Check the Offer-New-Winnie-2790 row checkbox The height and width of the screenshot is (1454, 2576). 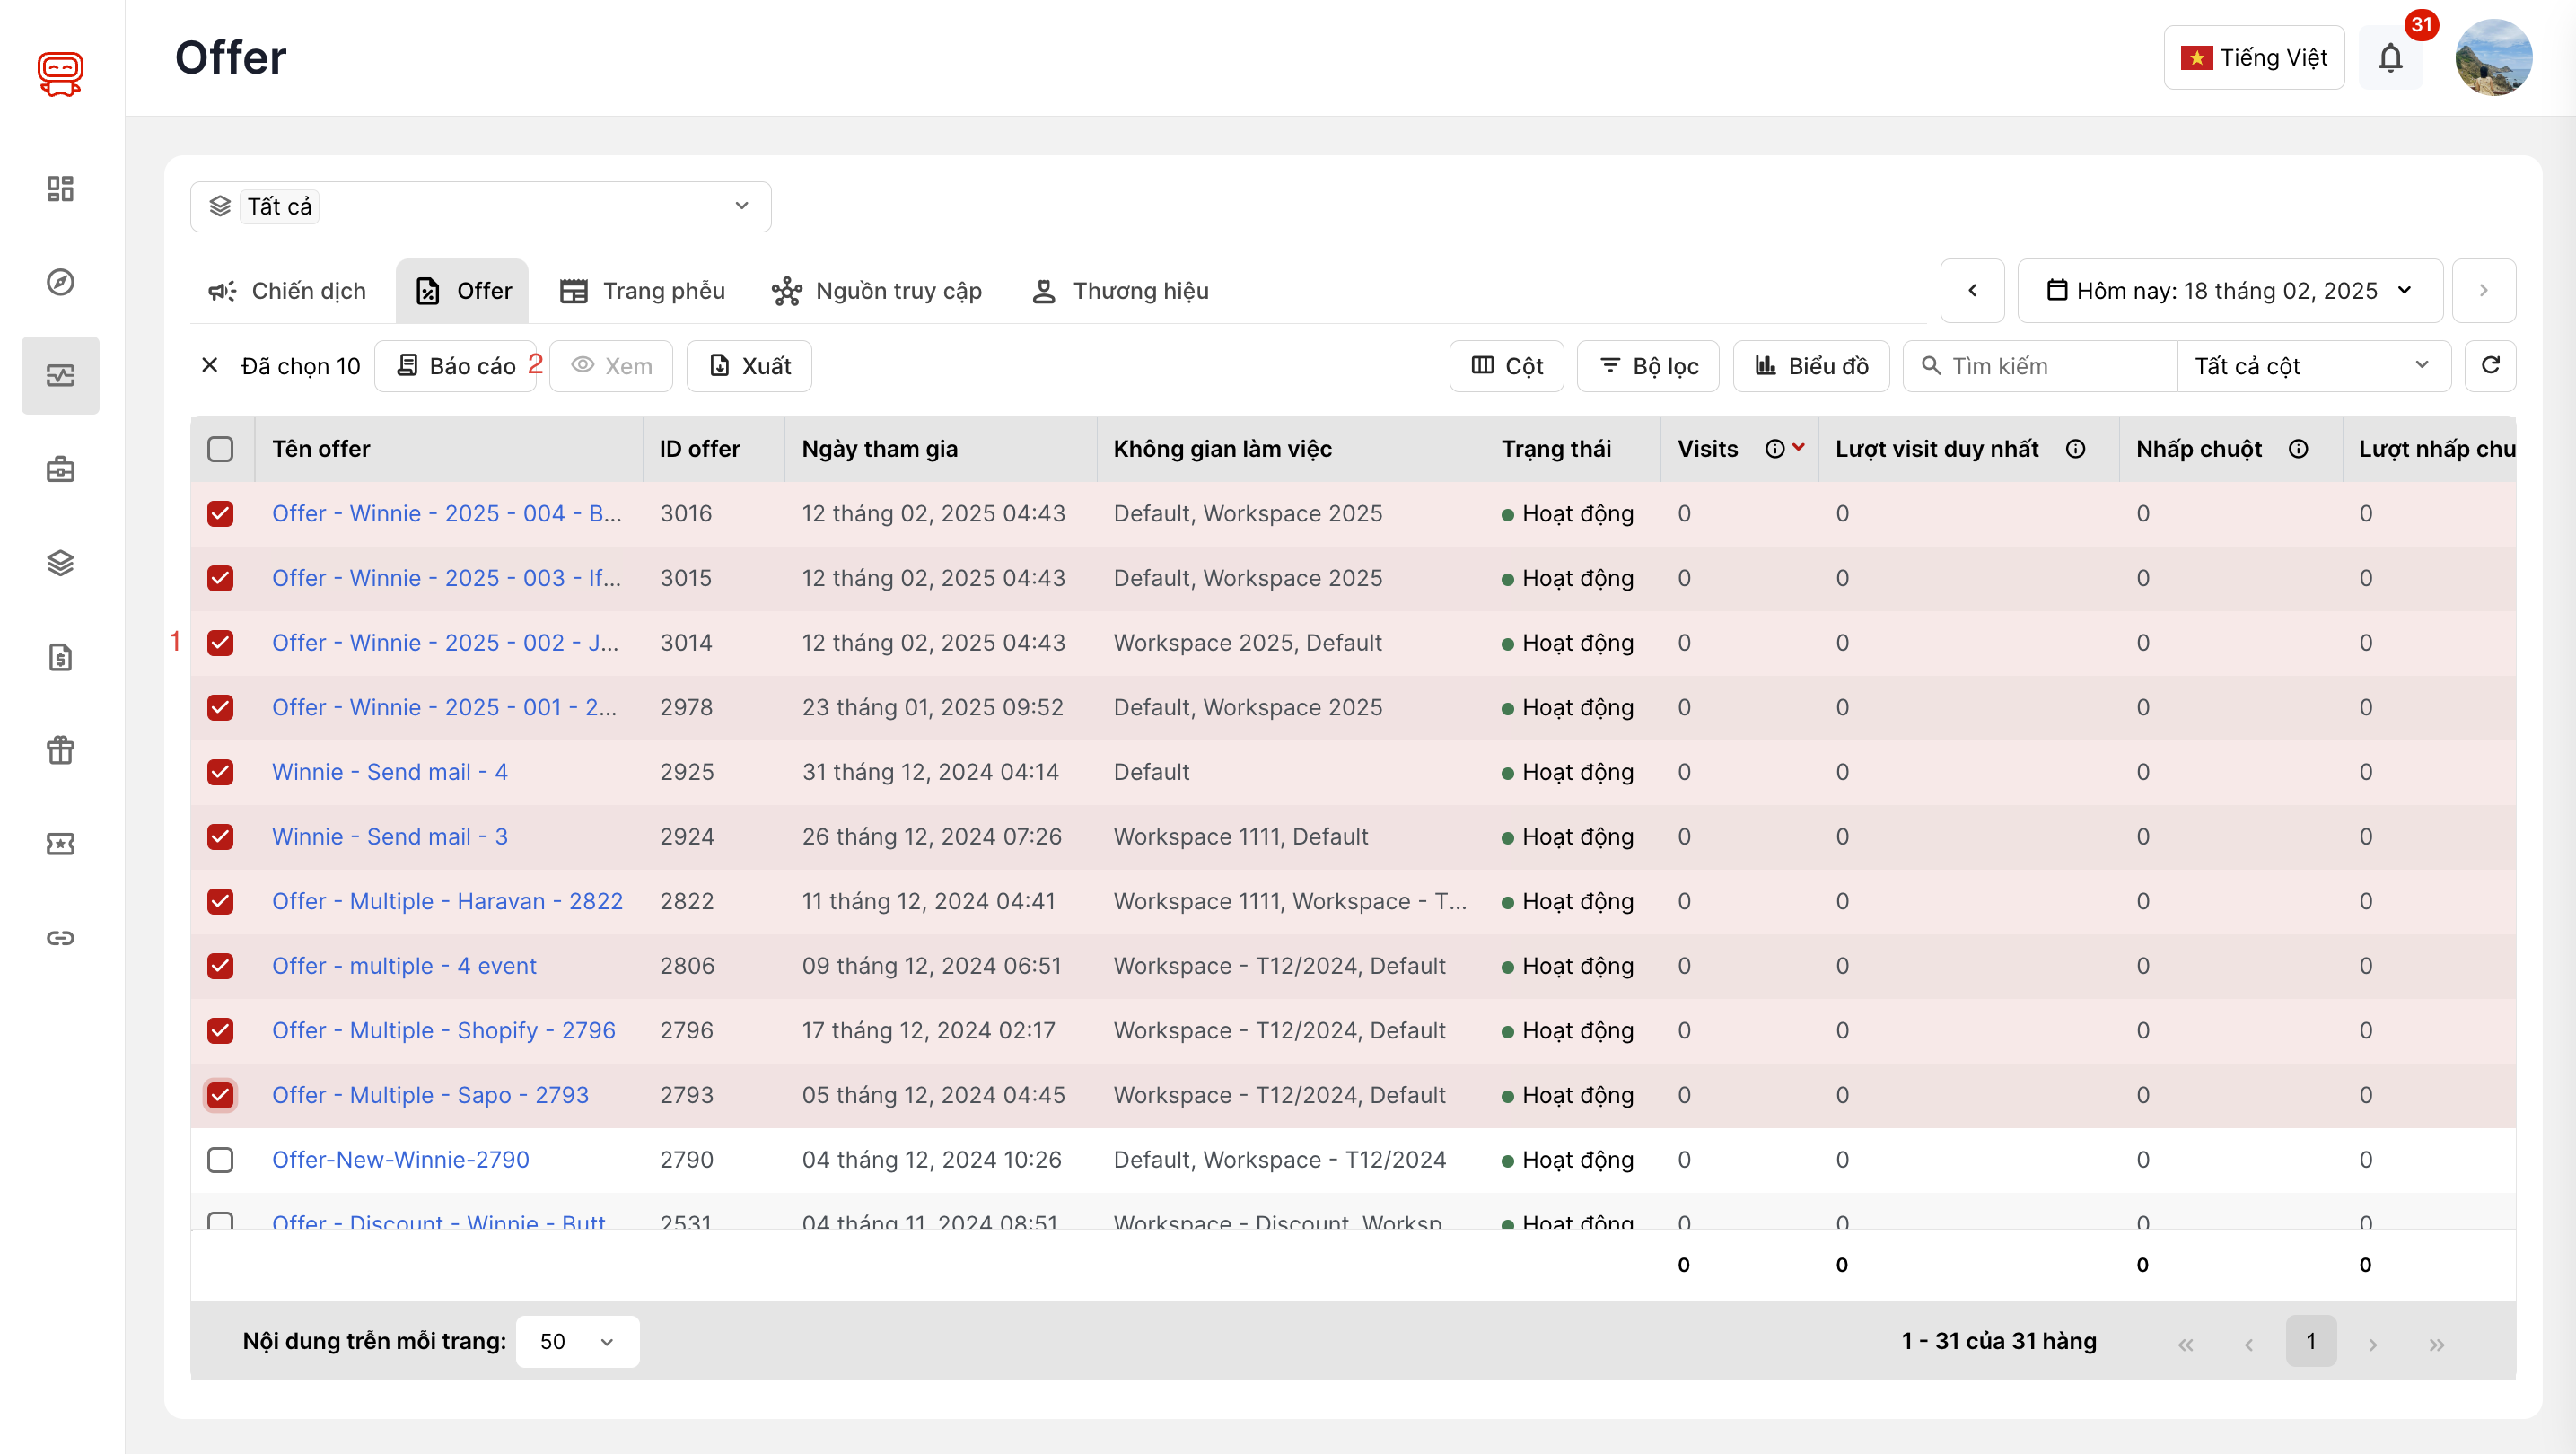[x=220, y=1160]
